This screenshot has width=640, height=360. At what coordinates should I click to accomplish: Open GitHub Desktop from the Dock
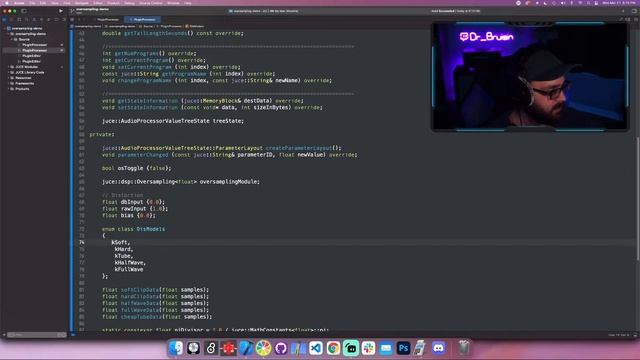click(x=281, y=348)
